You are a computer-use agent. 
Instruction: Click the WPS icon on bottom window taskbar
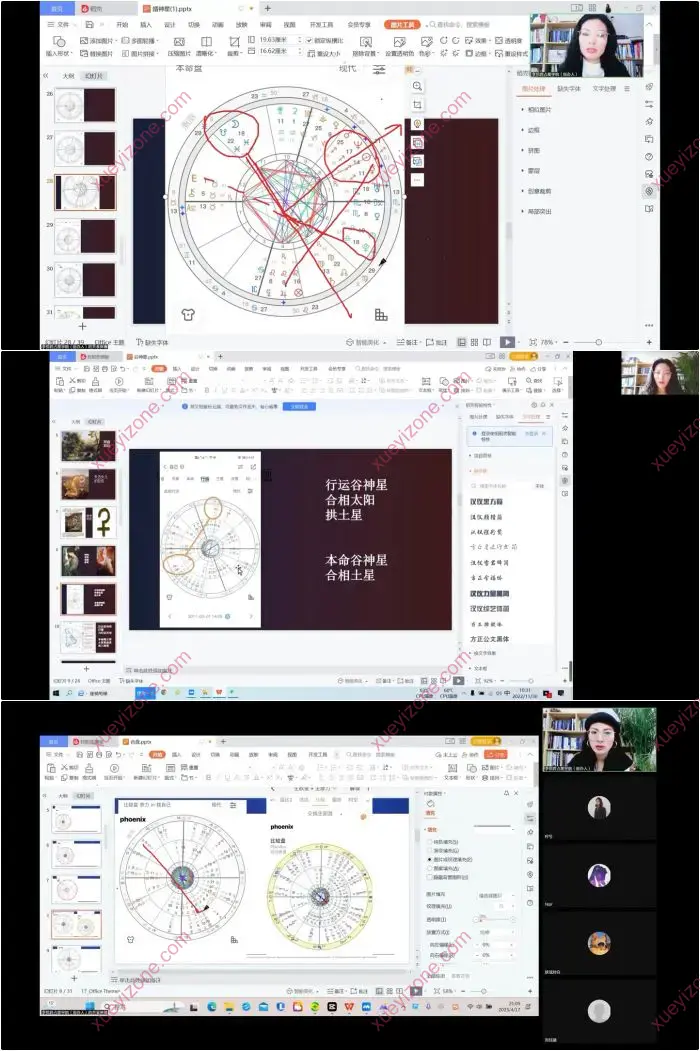click(349, 1007)
